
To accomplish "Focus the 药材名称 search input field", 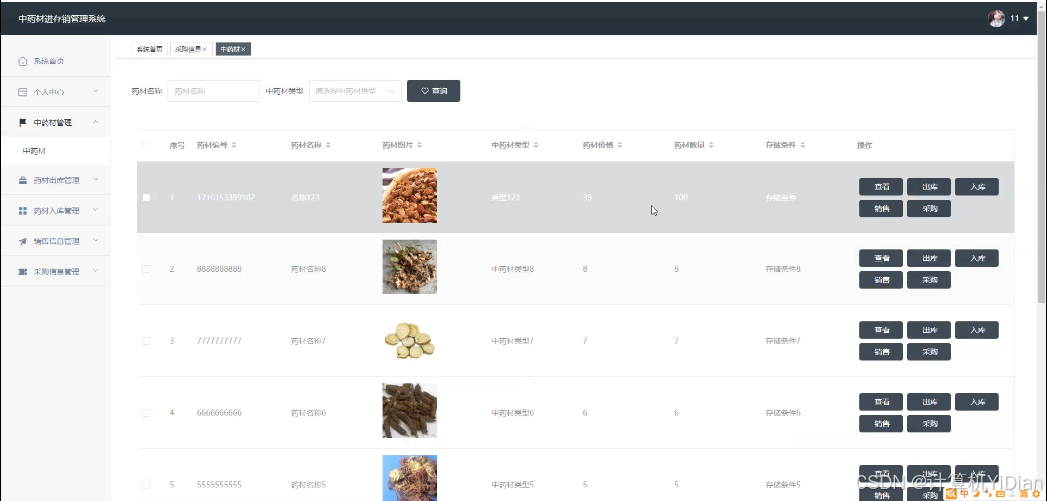I will click(x=214, y=91).
